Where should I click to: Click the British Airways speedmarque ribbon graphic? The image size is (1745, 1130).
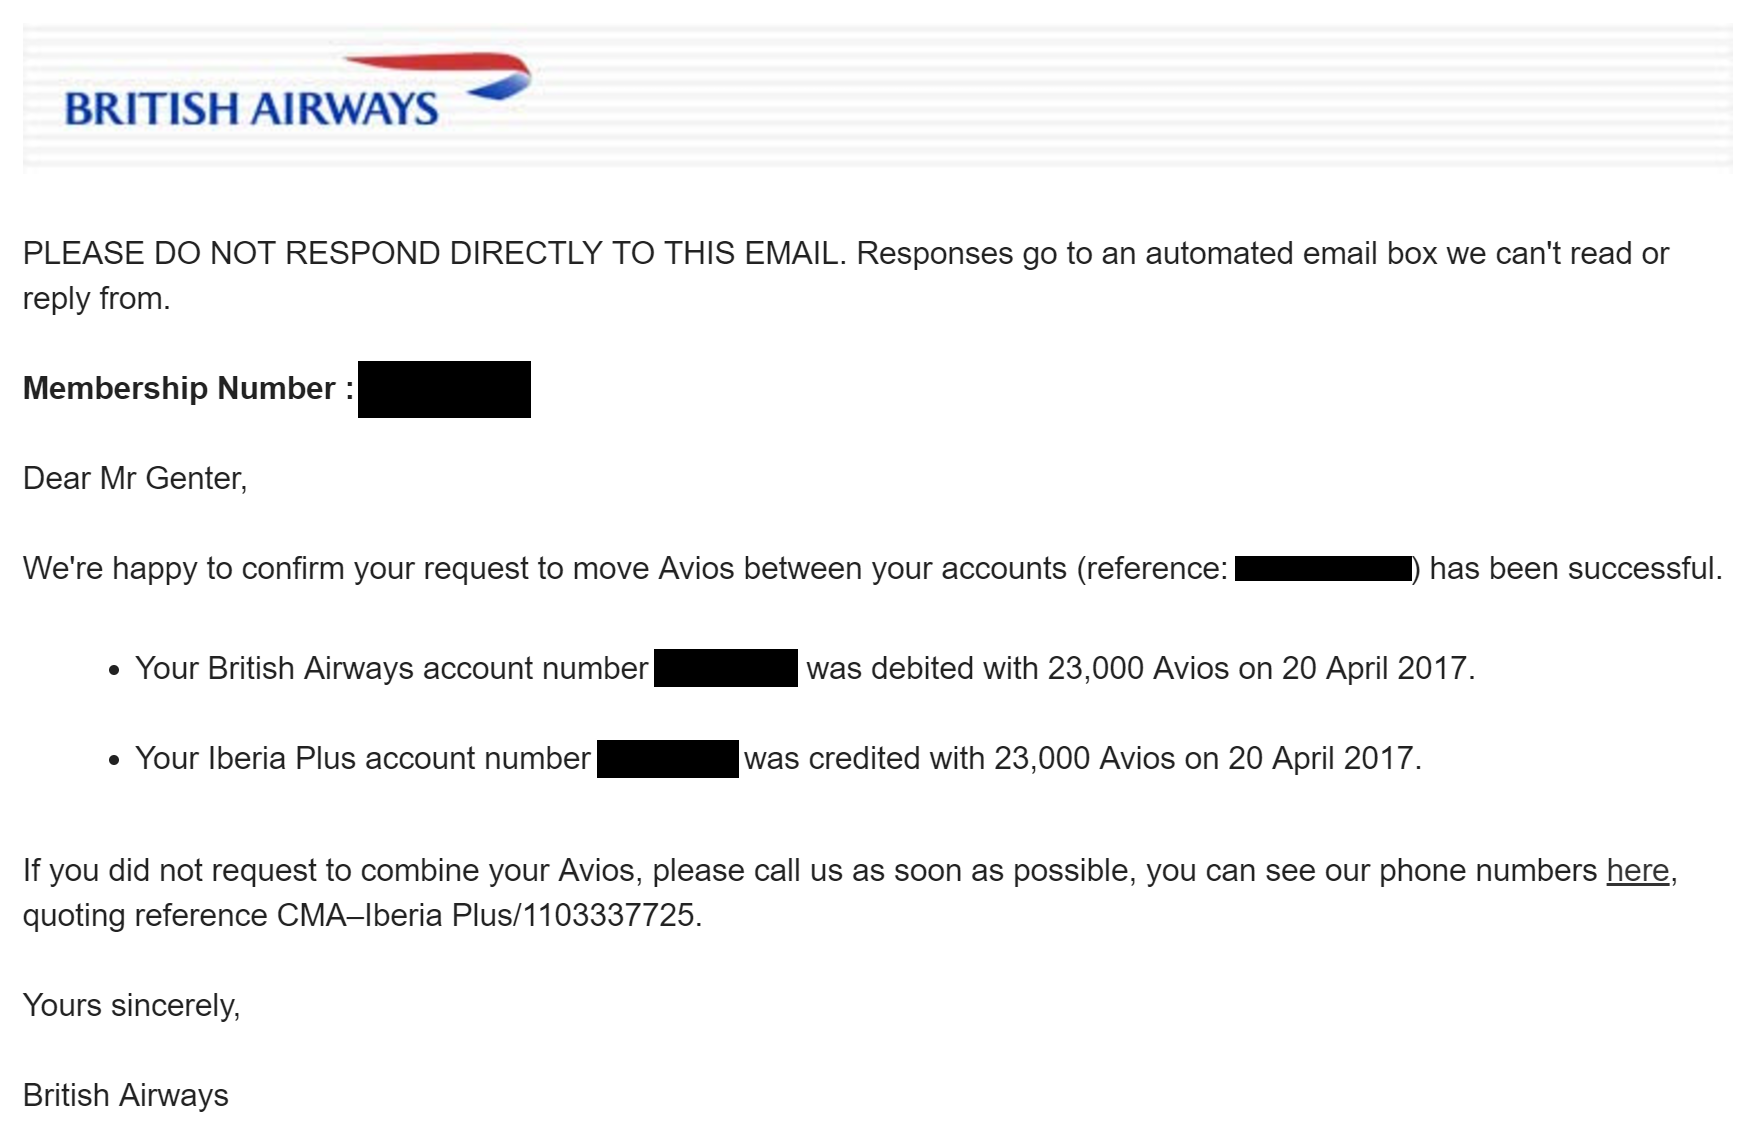tap(437, 75)
